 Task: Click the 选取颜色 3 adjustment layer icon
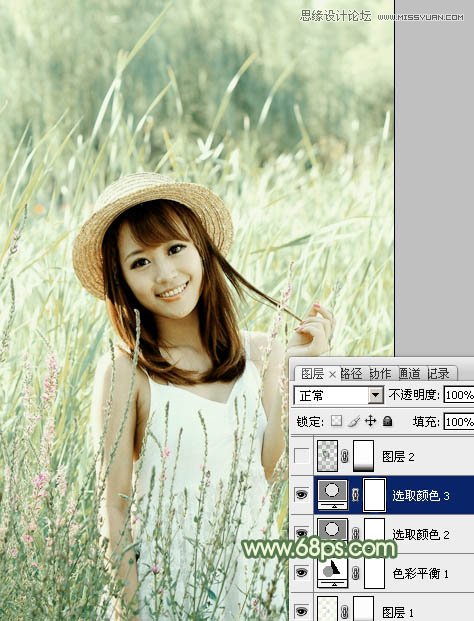point(332,495)
